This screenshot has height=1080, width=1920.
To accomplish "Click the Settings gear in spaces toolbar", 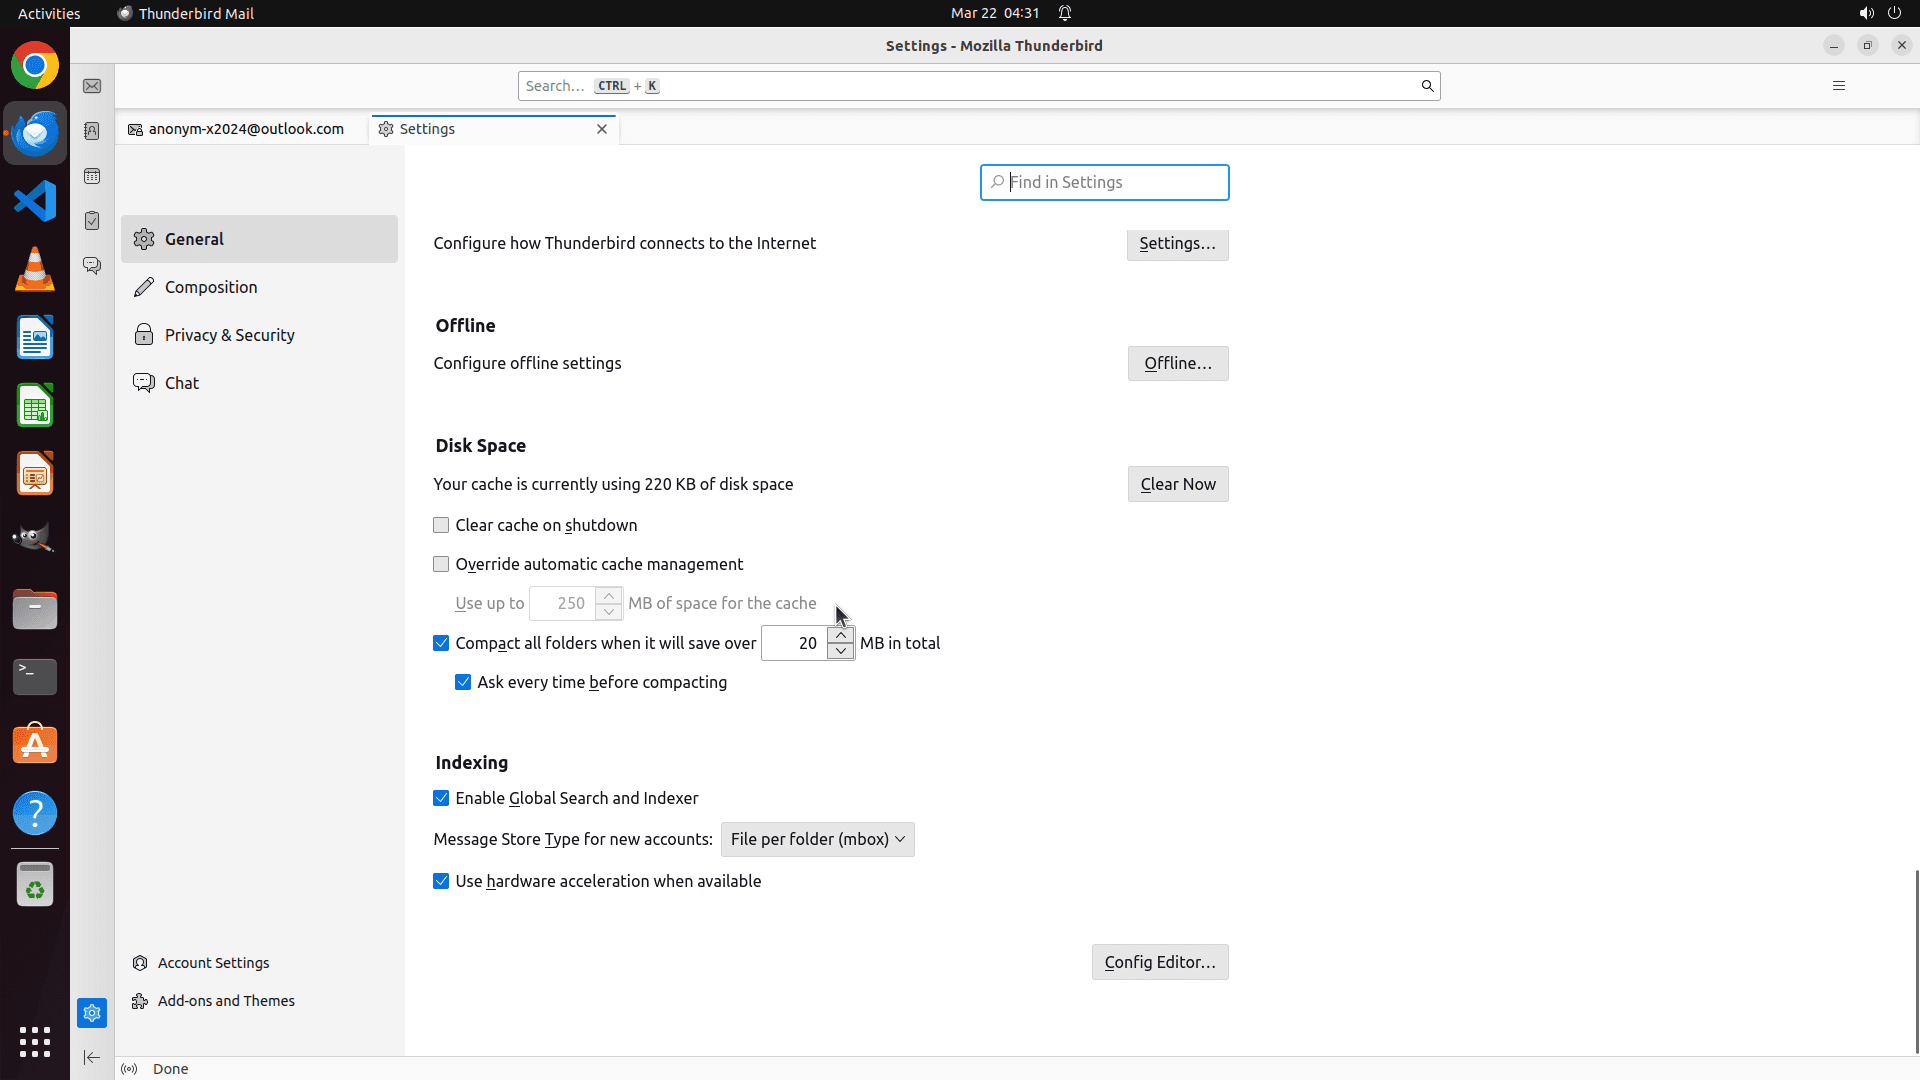I will [92, 1013].
